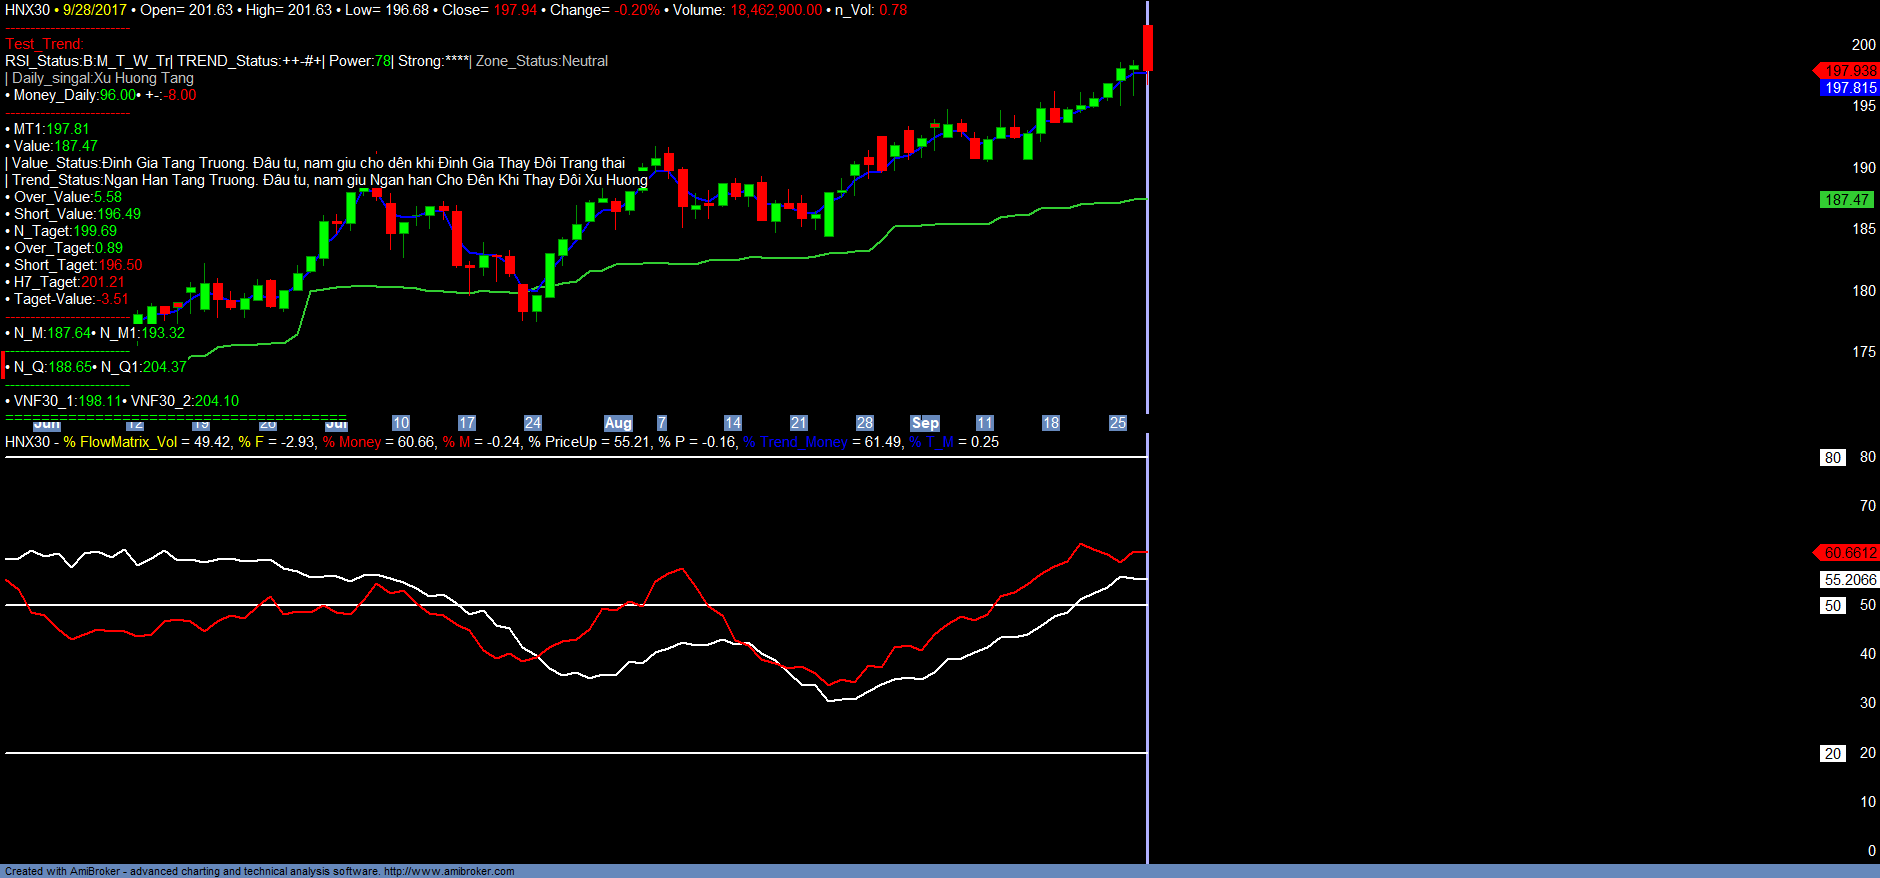The height and width of the screenshot is (878, 1880).
Task: Select date marker 25 on the time axis
Action: [1118, 423]
